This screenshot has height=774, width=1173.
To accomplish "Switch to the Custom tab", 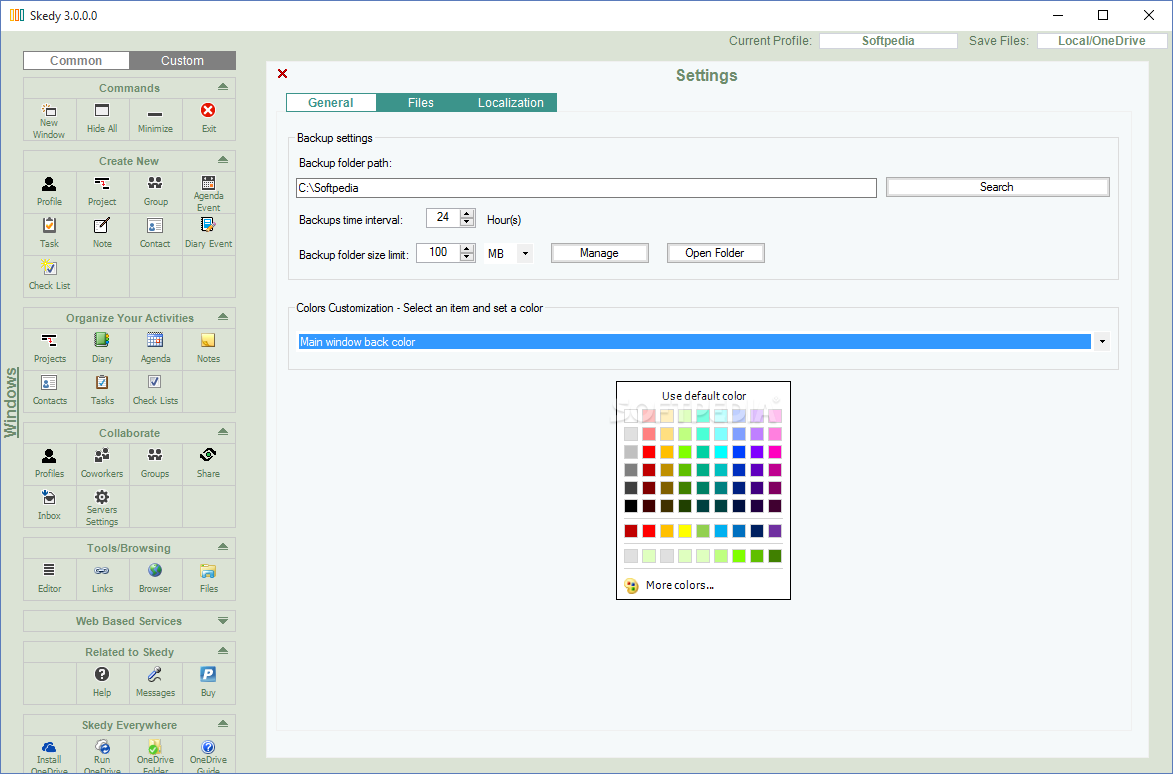I will pyautogui.click(x=183, y=61).
